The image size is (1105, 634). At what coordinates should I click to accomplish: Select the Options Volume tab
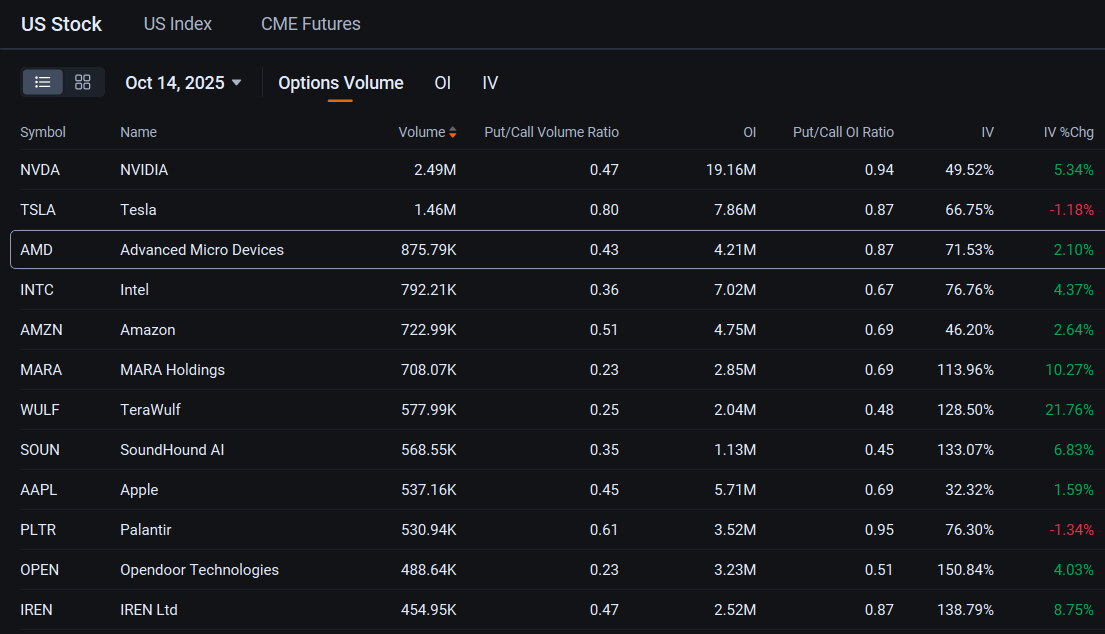click(340, 83)
